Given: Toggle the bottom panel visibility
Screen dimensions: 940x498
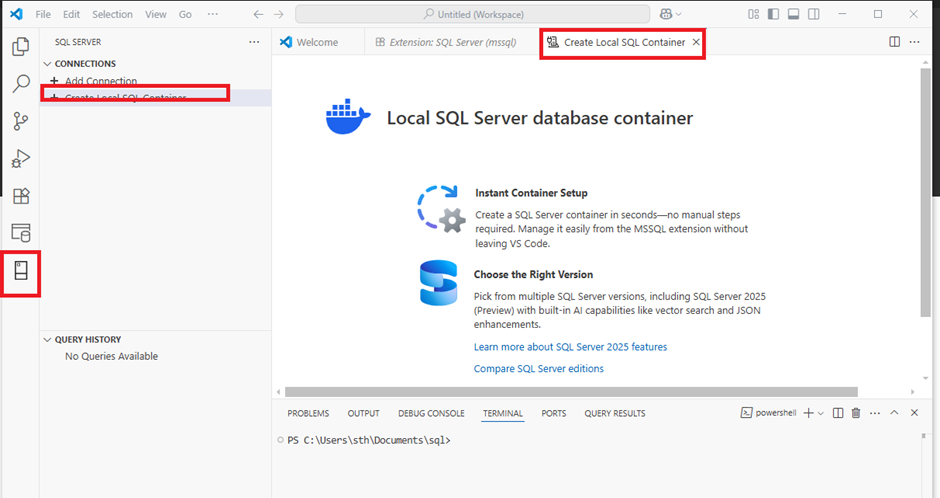Looking at the screenshot, I should click(793, 14).
